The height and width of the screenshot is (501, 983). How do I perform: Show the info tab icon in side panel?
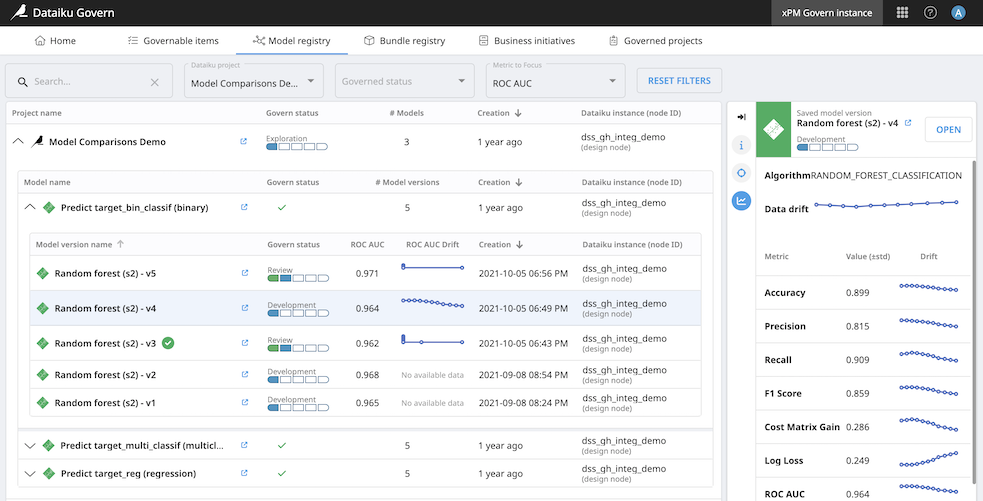point(742,145)
